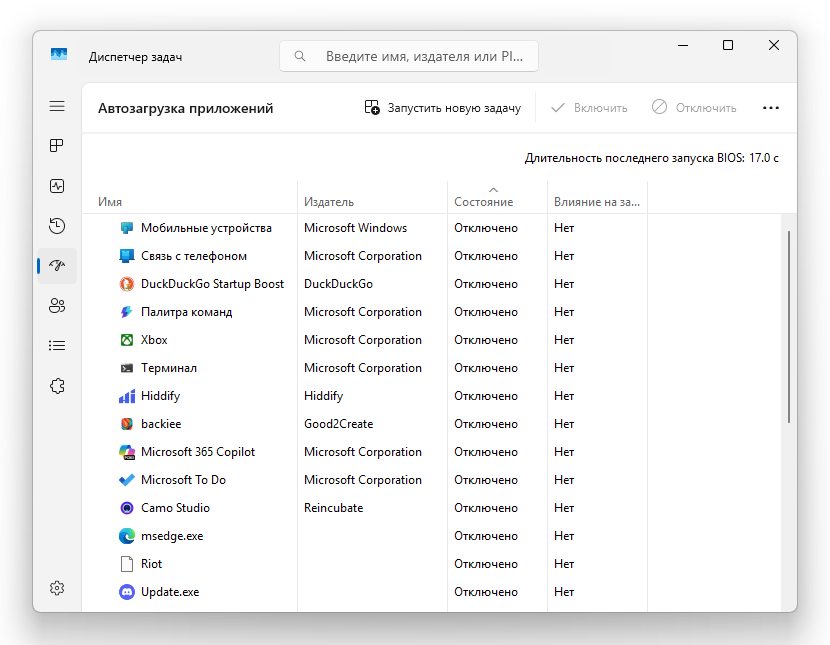Open the Processes page in sidebar

coord(57,146)
